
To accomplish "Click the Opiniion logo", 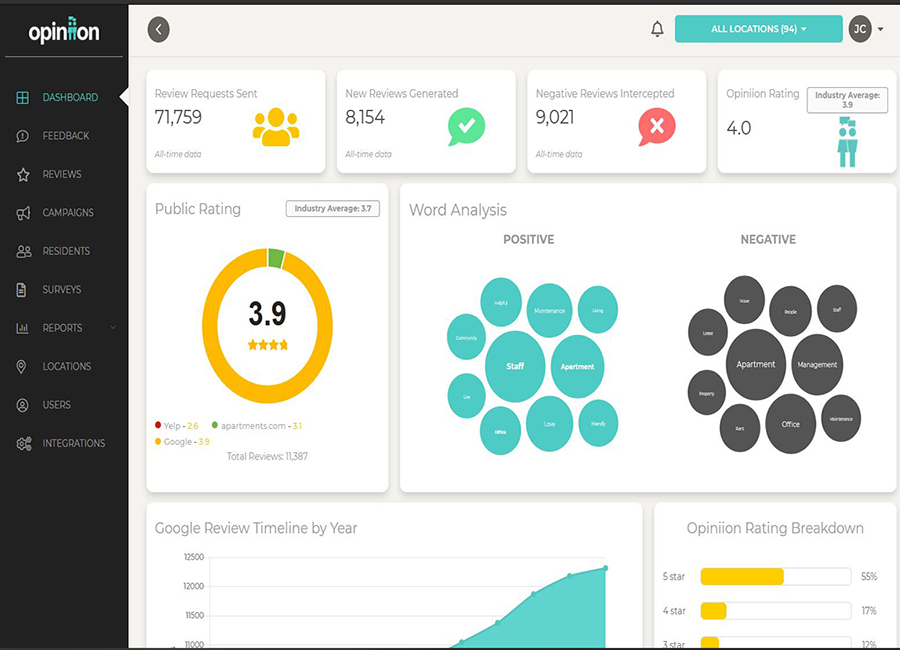I will (x=64, y=32).
